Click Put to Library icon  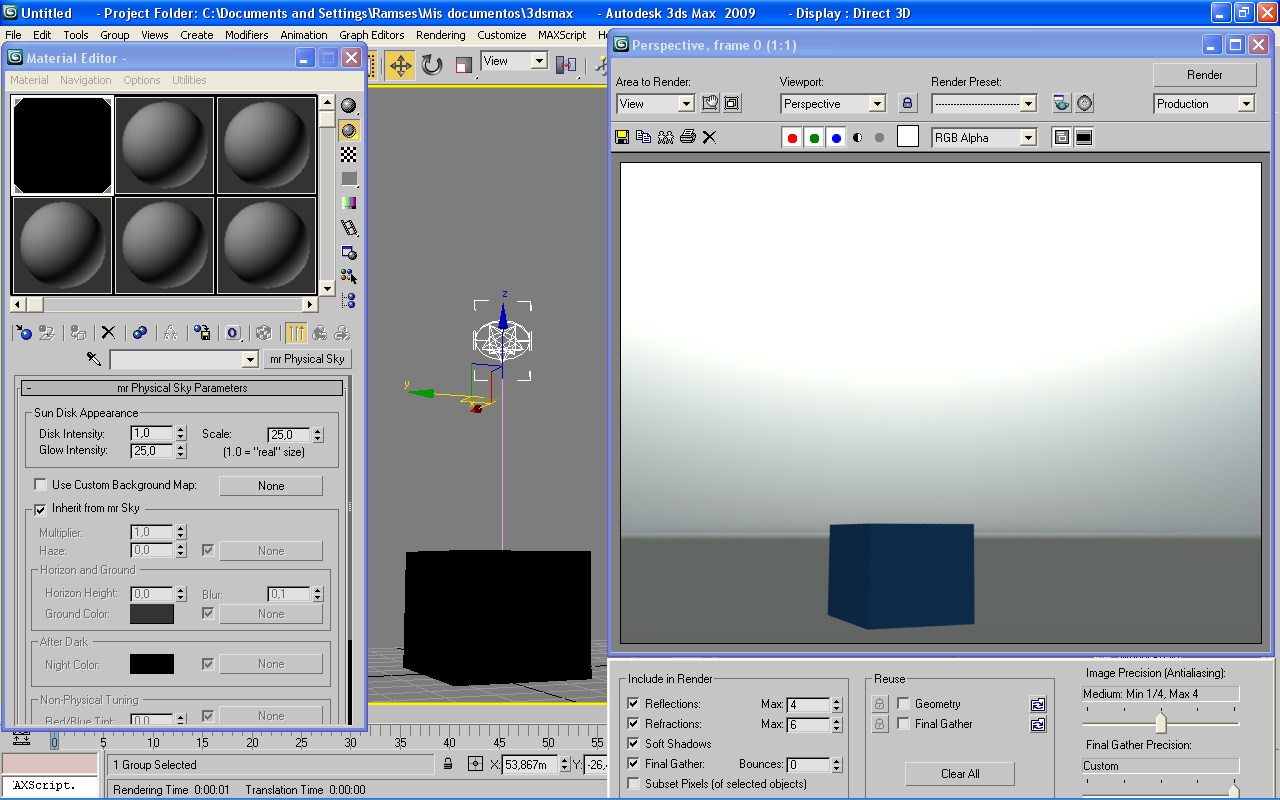[202, 333]
